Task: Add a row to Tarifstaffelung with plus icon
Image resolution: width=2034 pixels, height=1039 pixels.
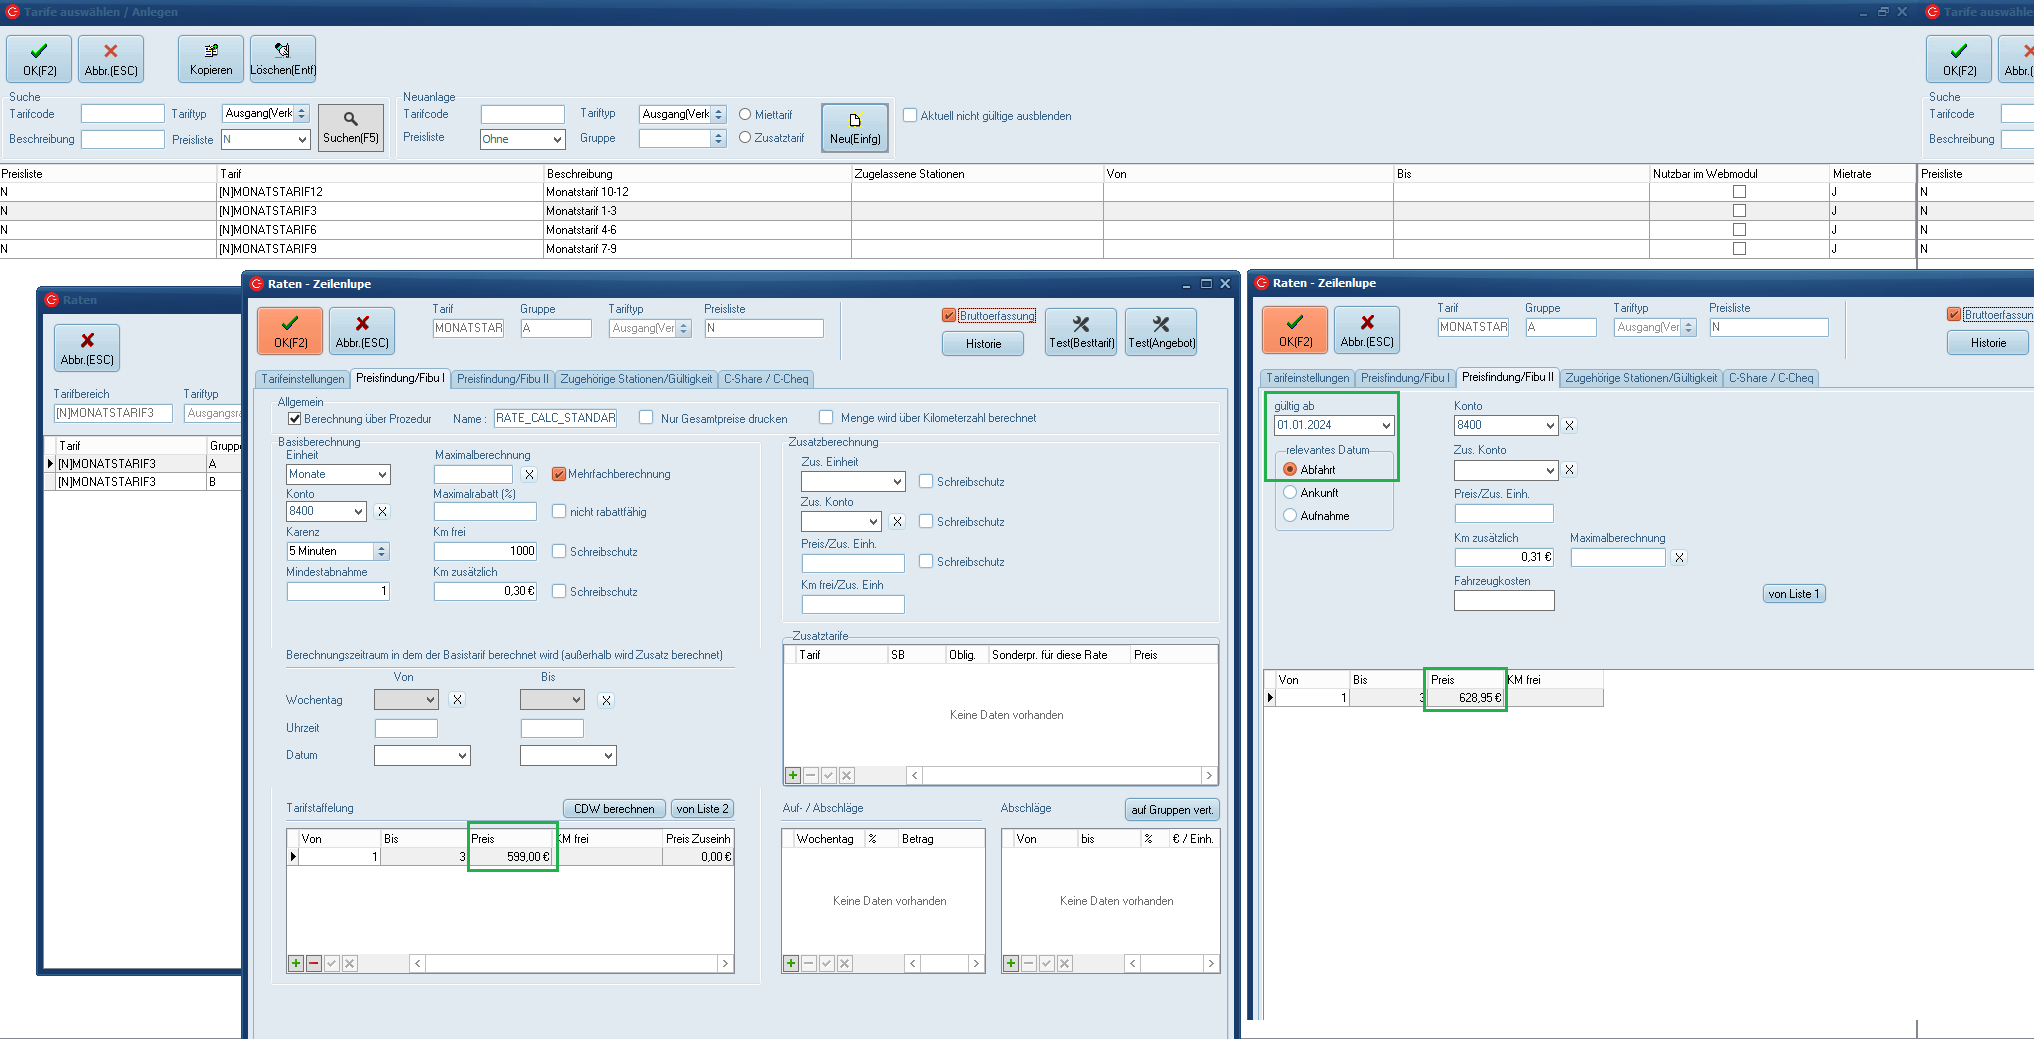Action: tap(296, 963)
